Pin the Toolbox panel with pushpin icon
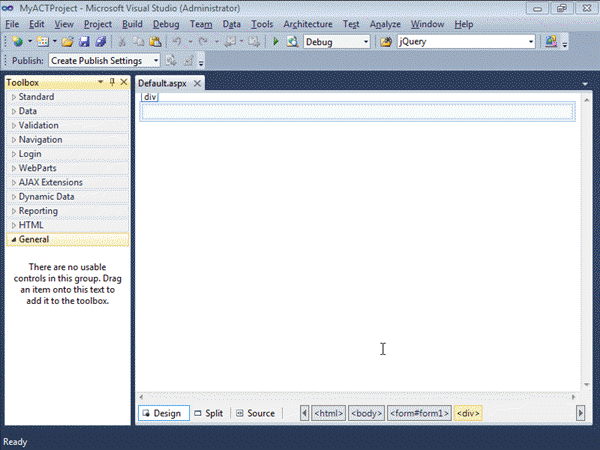Image resolution: width=600 pixels, height=450 pixels. click(x=112, y=82)
